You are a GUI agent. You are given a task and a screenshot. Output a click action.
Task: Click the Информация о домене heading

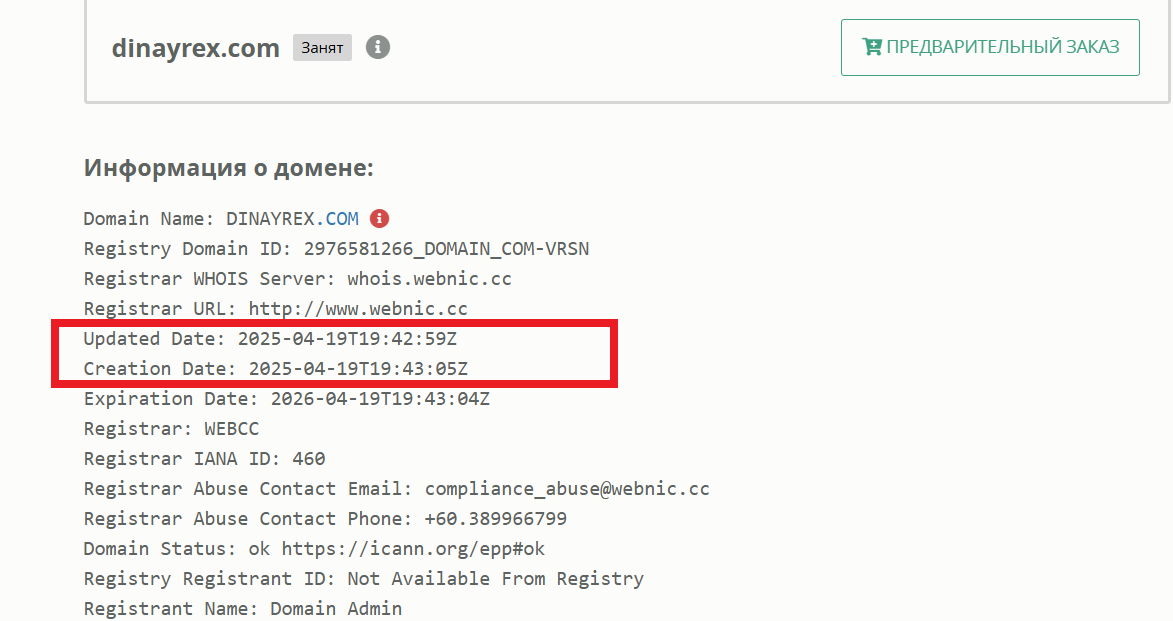(228, 168)
